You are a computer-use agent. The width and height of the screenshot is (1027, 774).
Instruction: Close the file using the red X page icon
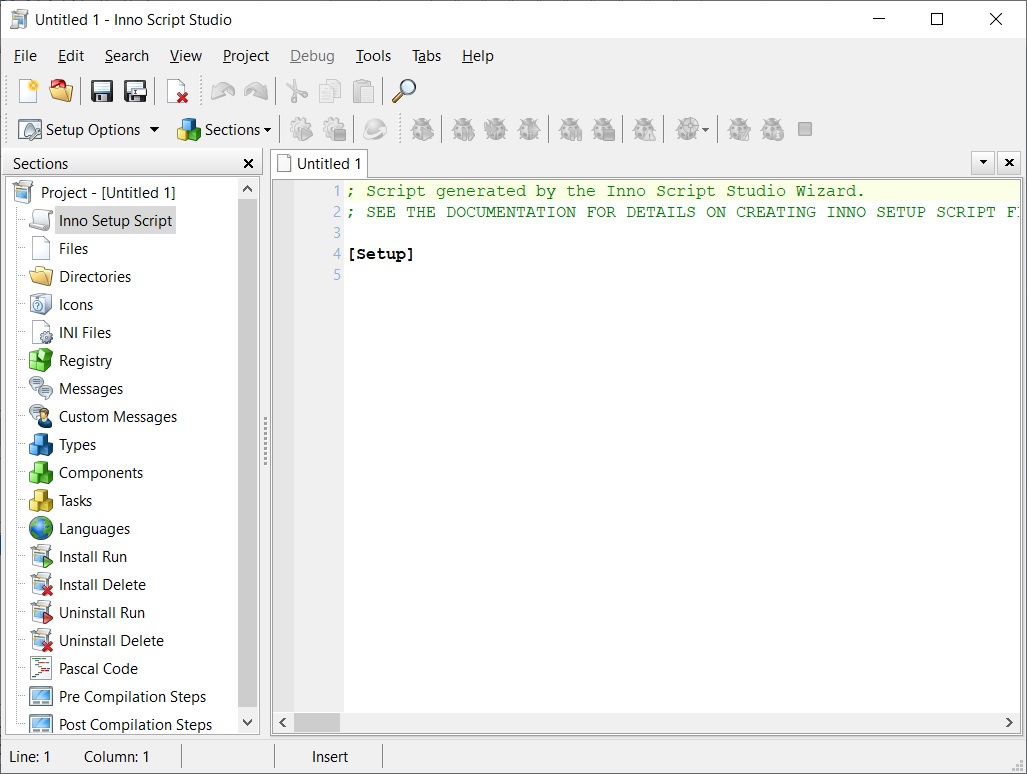[177, 91]
